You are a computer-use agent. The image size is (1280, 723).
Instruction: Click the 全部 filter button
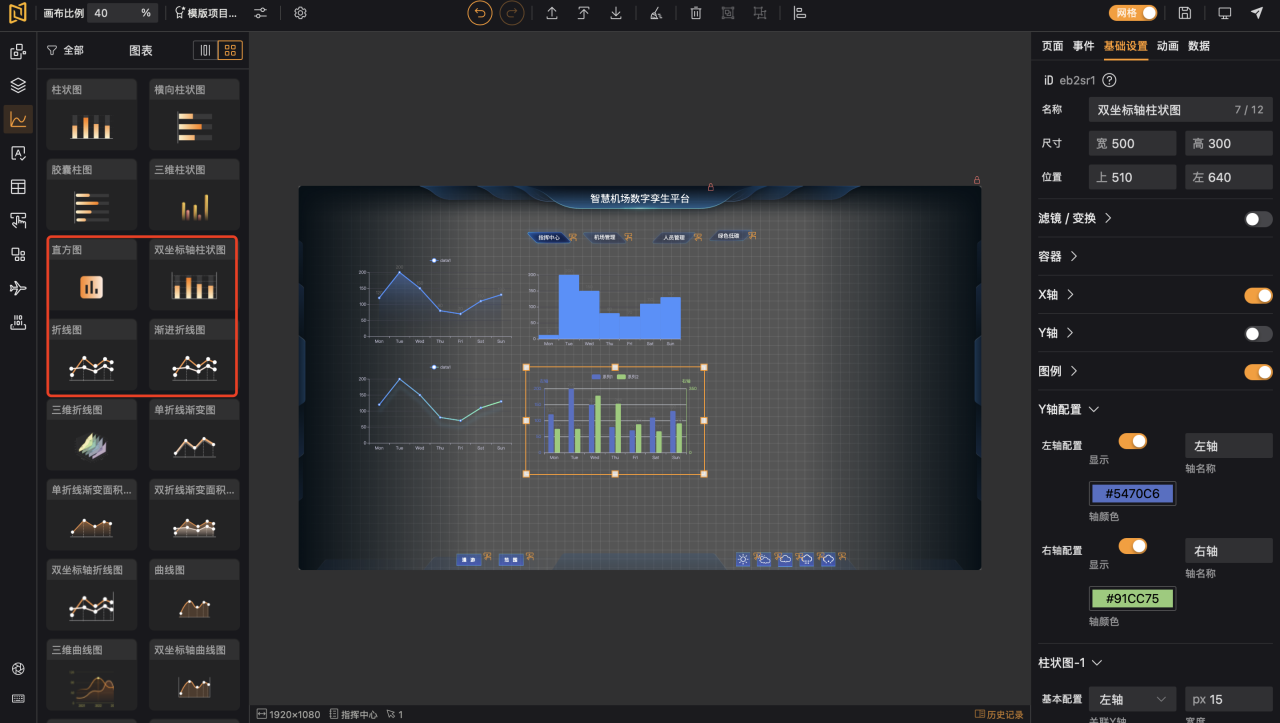(65, 50)
